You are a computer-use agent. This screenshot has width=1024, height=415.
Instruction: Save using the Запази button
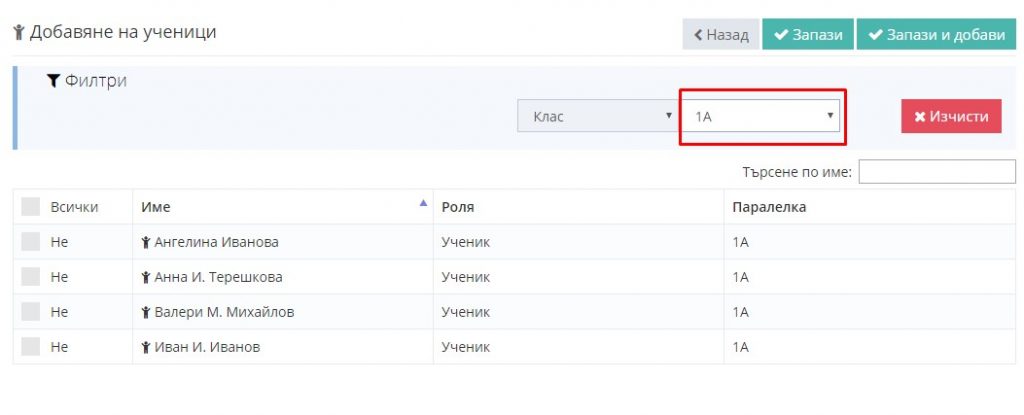pyautogui.click(x=808, y=35)
